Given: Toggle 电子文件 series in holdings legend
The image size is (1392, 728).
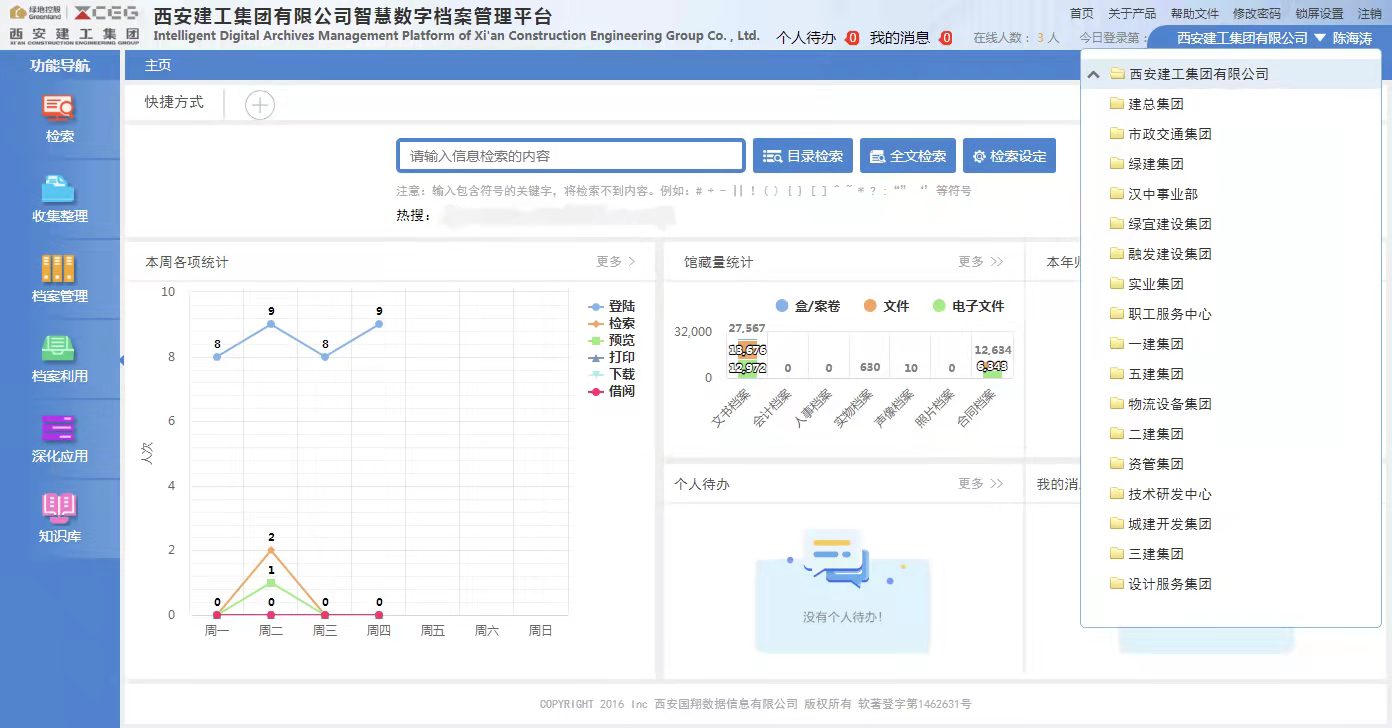Looking at the screenshot, I should [968, 306].
